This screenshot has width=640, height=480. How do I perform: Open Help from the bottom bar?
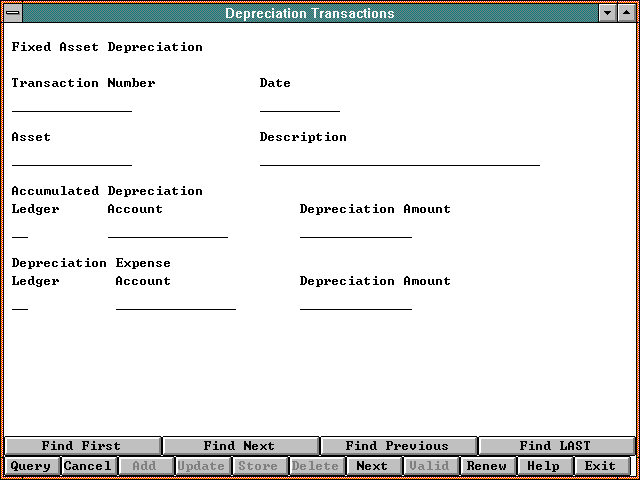tap(544, 466)
